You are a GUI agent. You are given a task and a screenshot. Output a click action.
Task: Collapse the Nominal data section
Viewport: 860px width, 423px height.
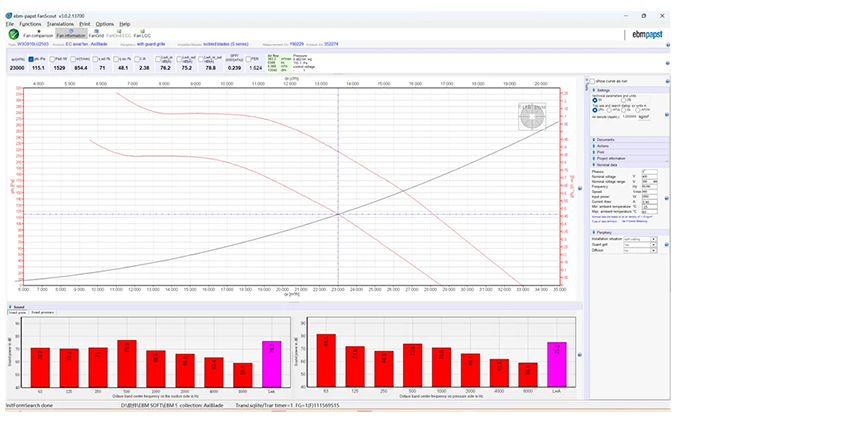[630, 165]
